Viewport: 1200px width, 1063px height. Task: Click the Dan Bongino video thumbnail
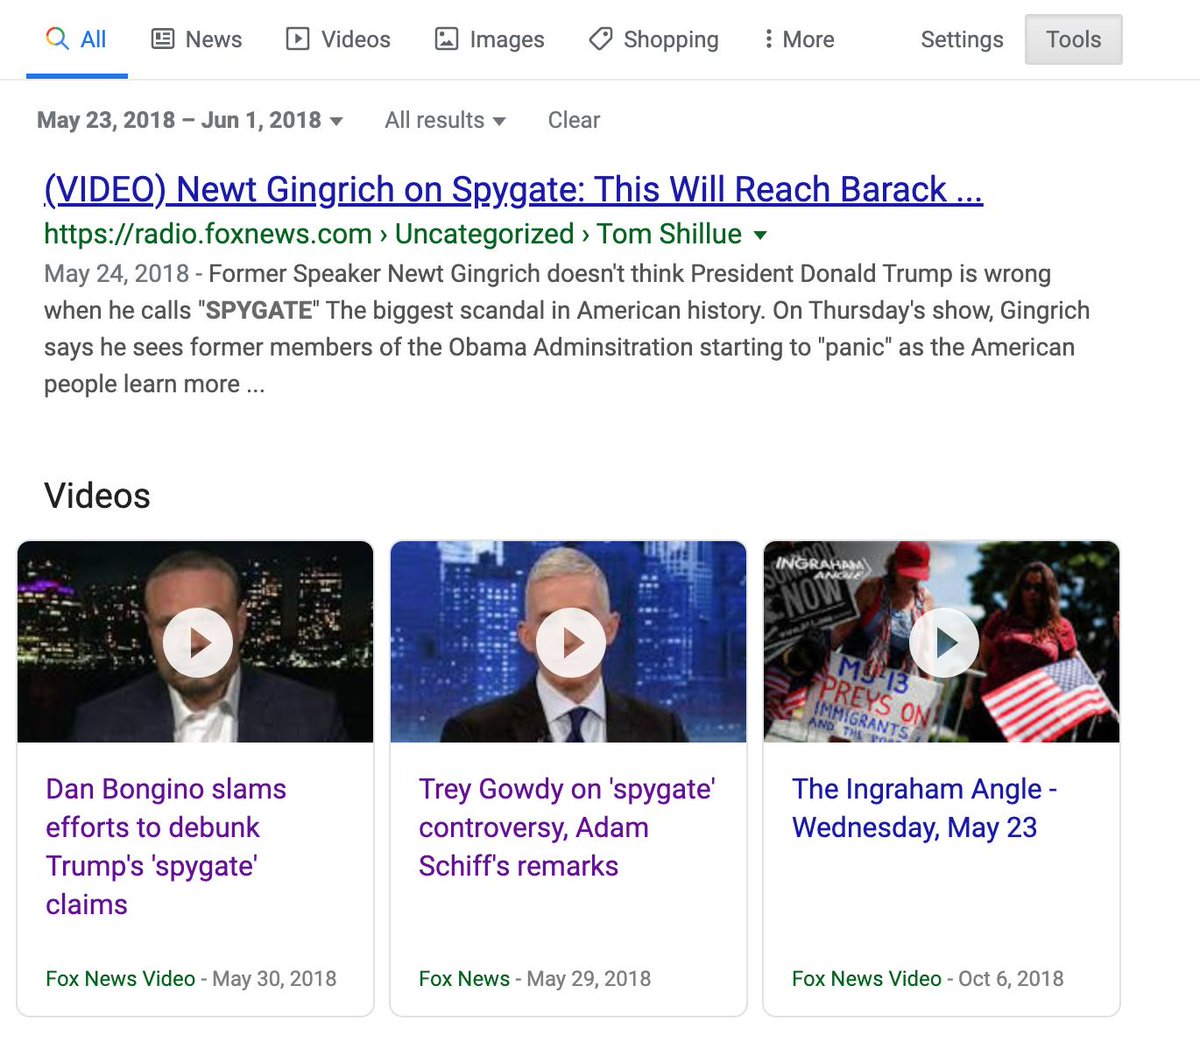[195, 642]
